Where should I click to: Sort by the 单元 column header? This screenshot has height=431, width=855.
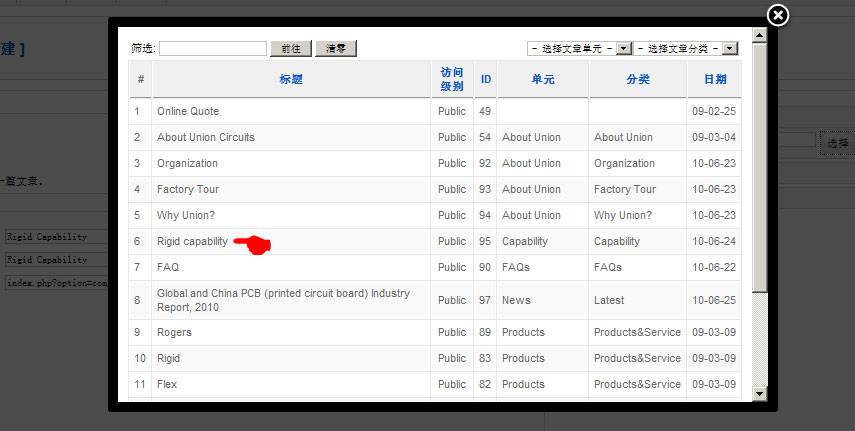[543, 79]
